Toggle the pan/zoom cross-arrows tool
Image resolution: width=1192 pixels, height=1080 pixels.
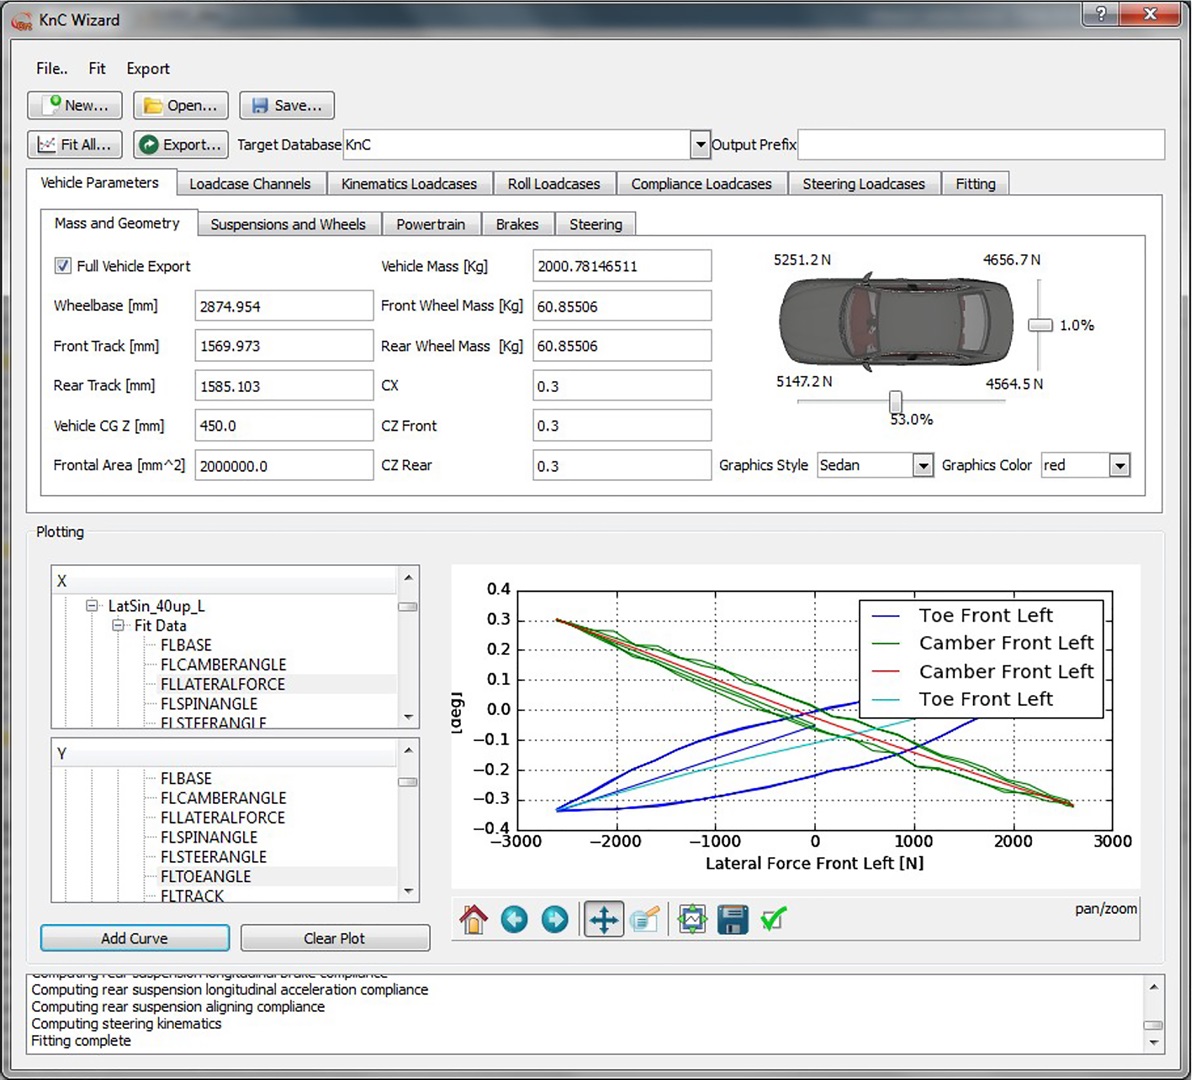603,919
